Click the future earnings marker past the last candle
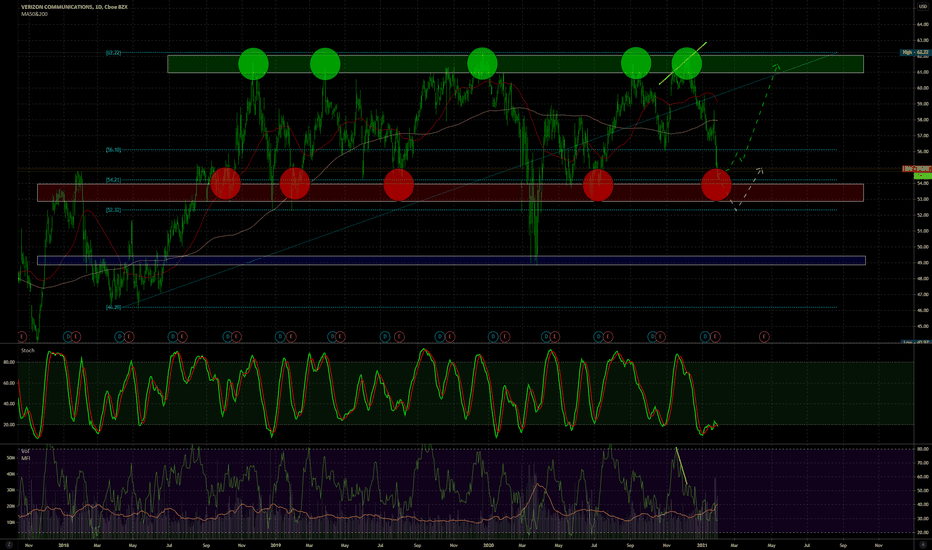Image resolution: width=932 pixels, height=550 pixels. pyautogui.click(x=764, y=337)
